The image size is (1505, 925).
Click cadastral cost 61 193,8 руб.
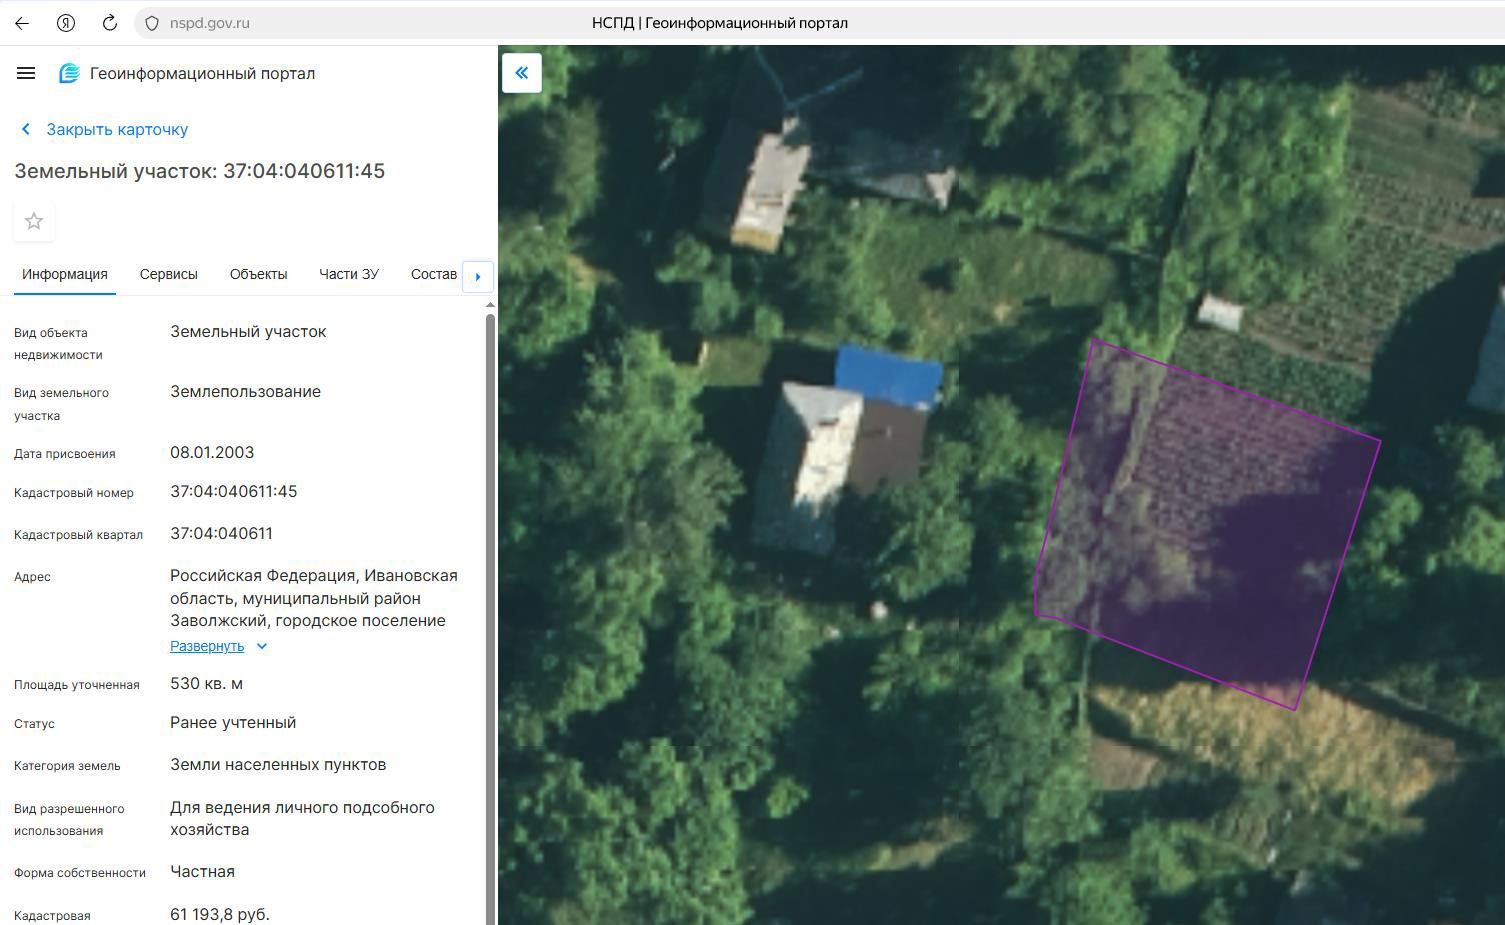[220, 914]
